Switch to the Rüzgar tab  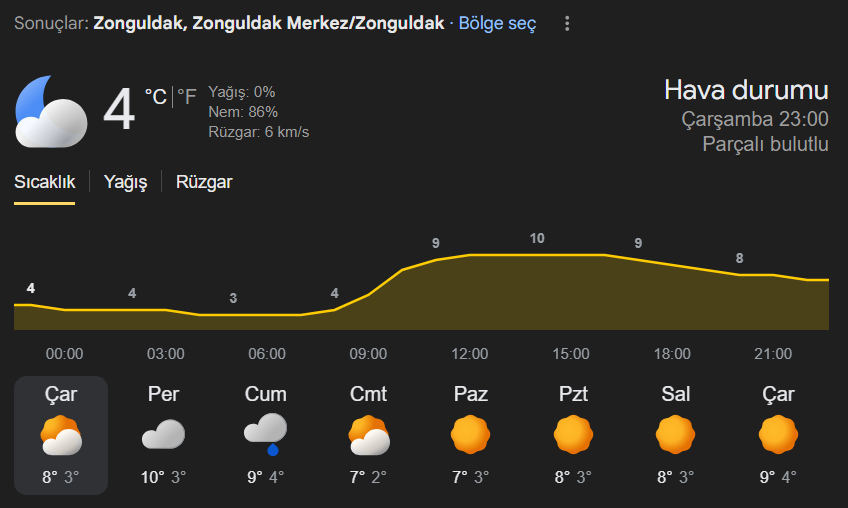[x=204, y=182]
